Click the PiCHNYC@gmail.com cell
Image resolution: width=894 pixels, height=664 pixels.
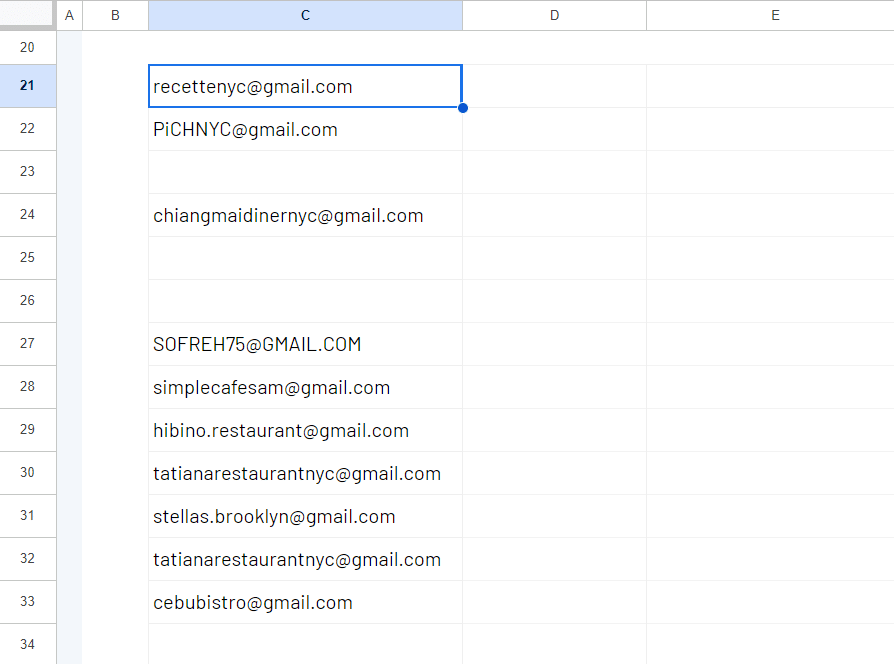pyautogui.click(x=304, y=130)
